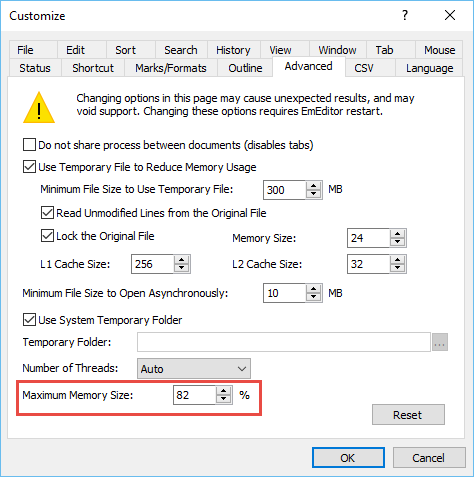Uncheck Use Temporary File to Reduce Memory Usage

pyautogui.click(x=29, y=167)
